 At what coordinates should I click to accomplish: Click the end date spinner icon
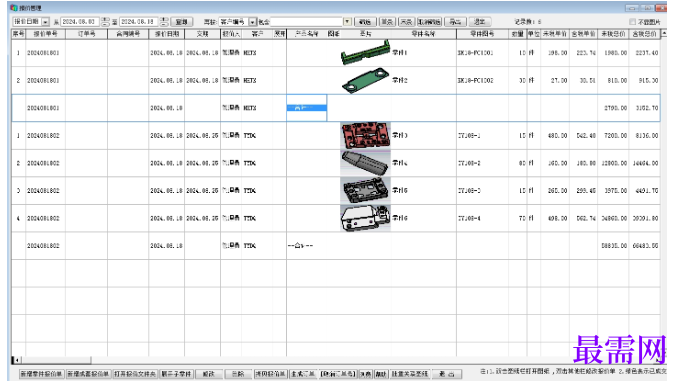(164, 21)
